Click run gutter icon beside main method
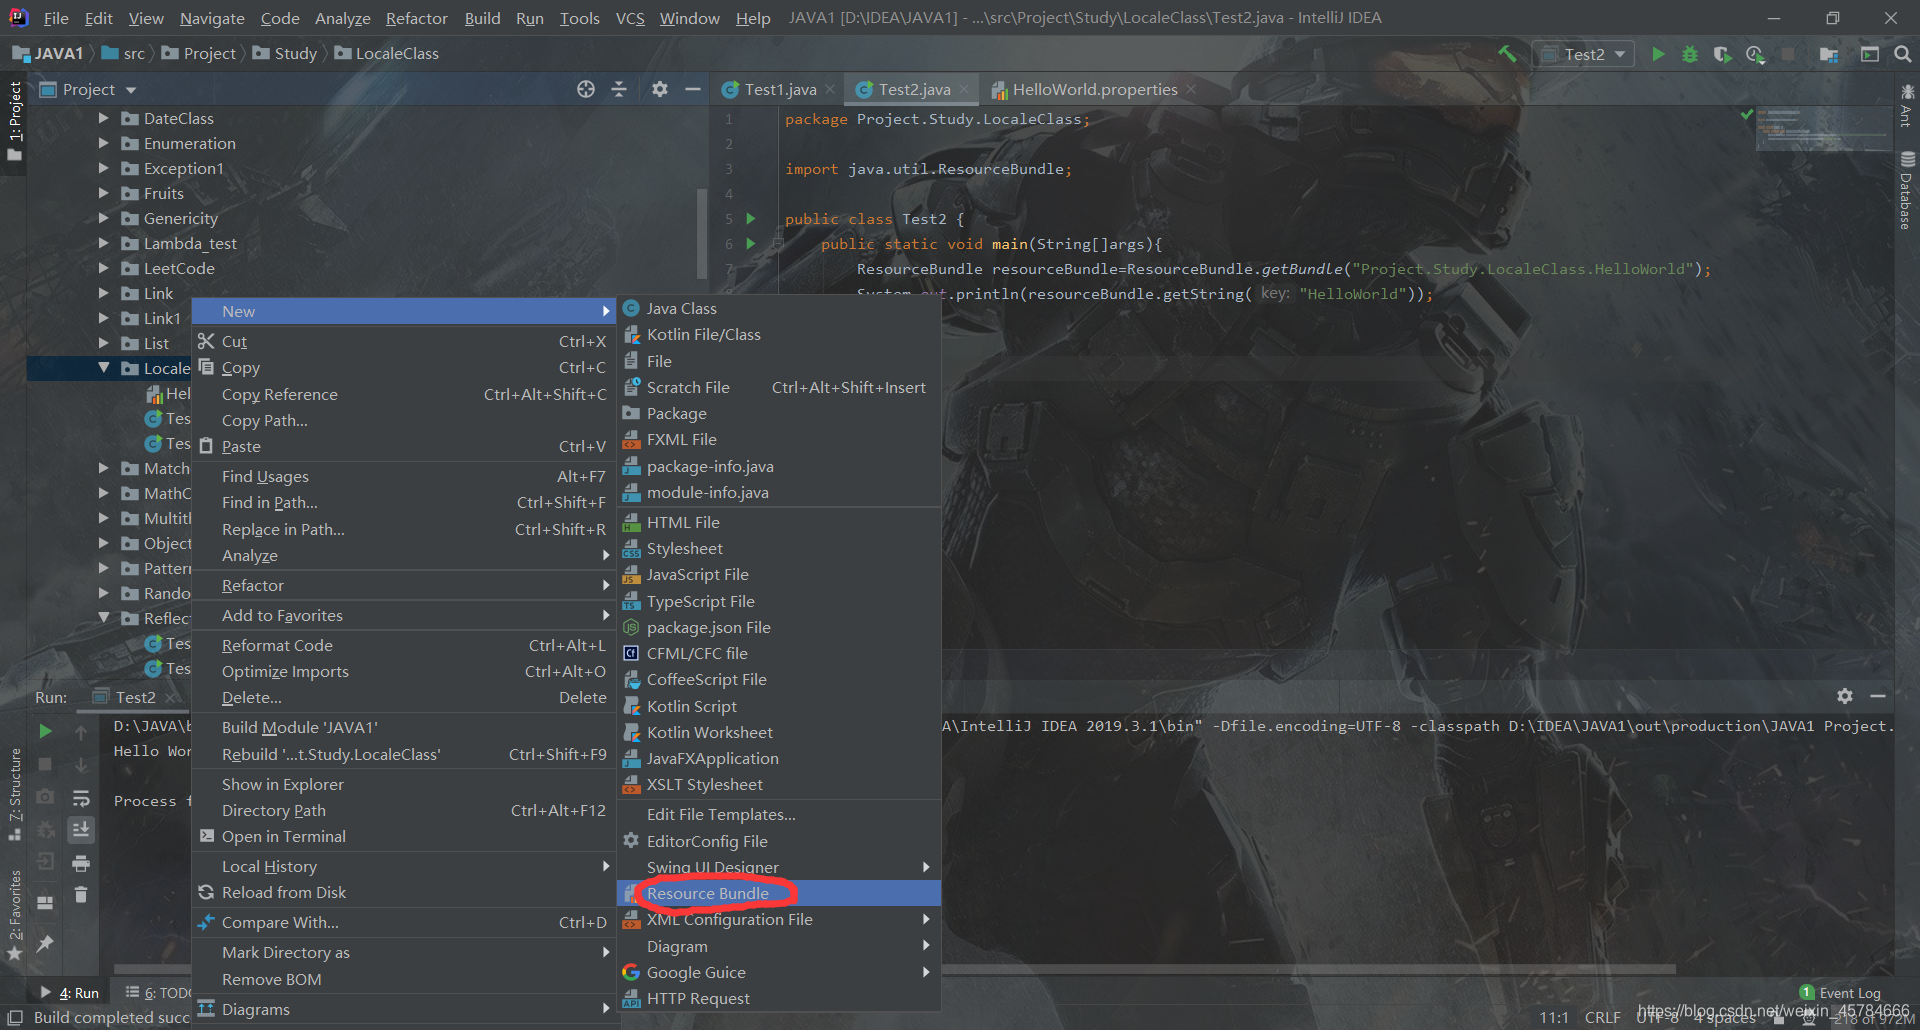Image resolution: width=1920 pixels, height=1030 pixels. (x=751, y=243)
